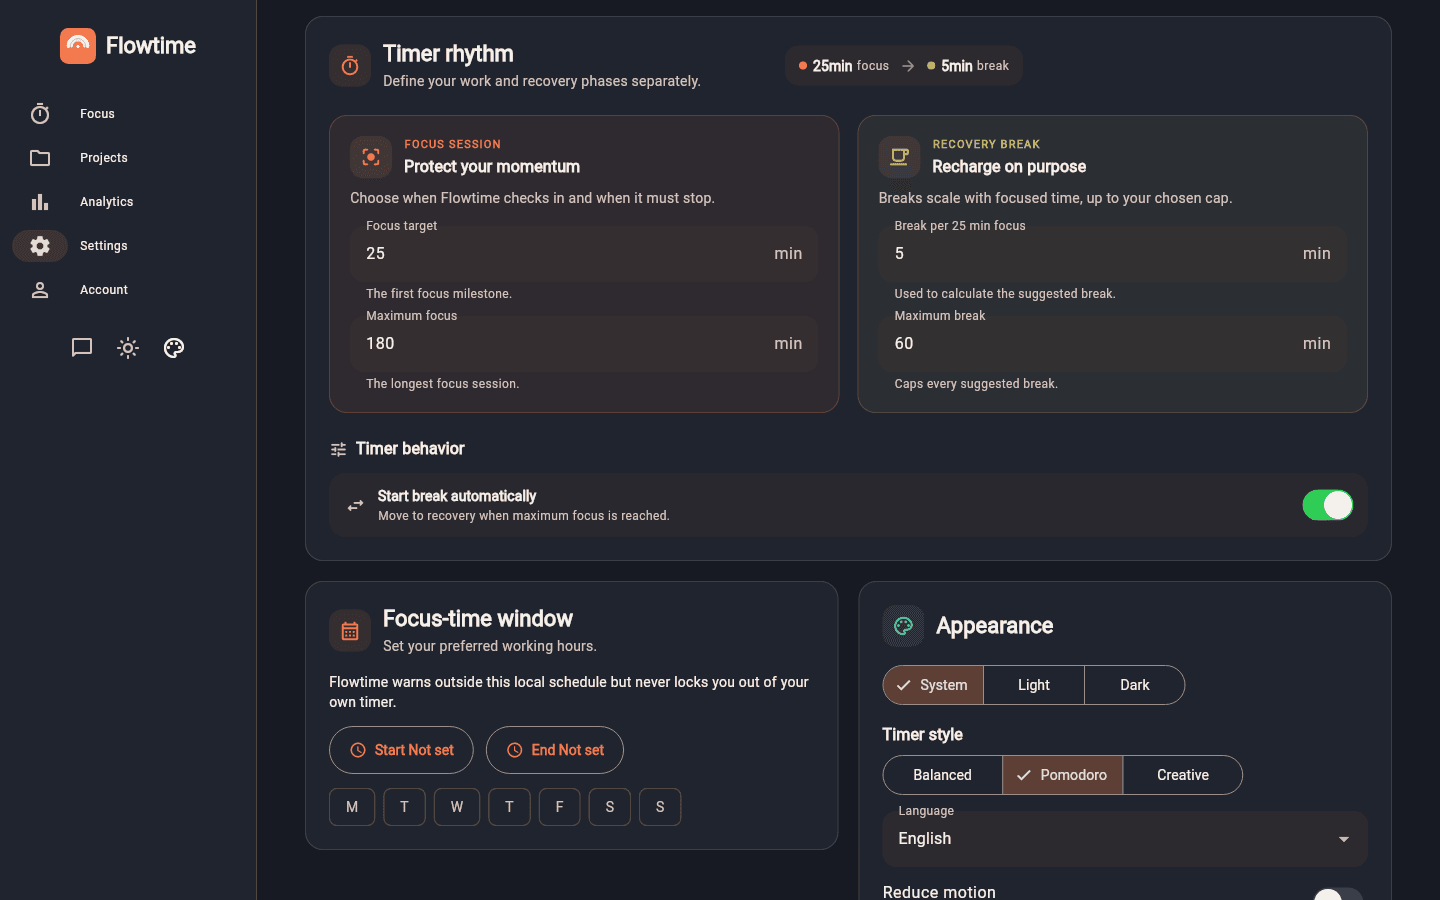Screen dimensions: 1440x900
Task: Click "Caps every suggested break." helper text
Action: click(976, 384)
